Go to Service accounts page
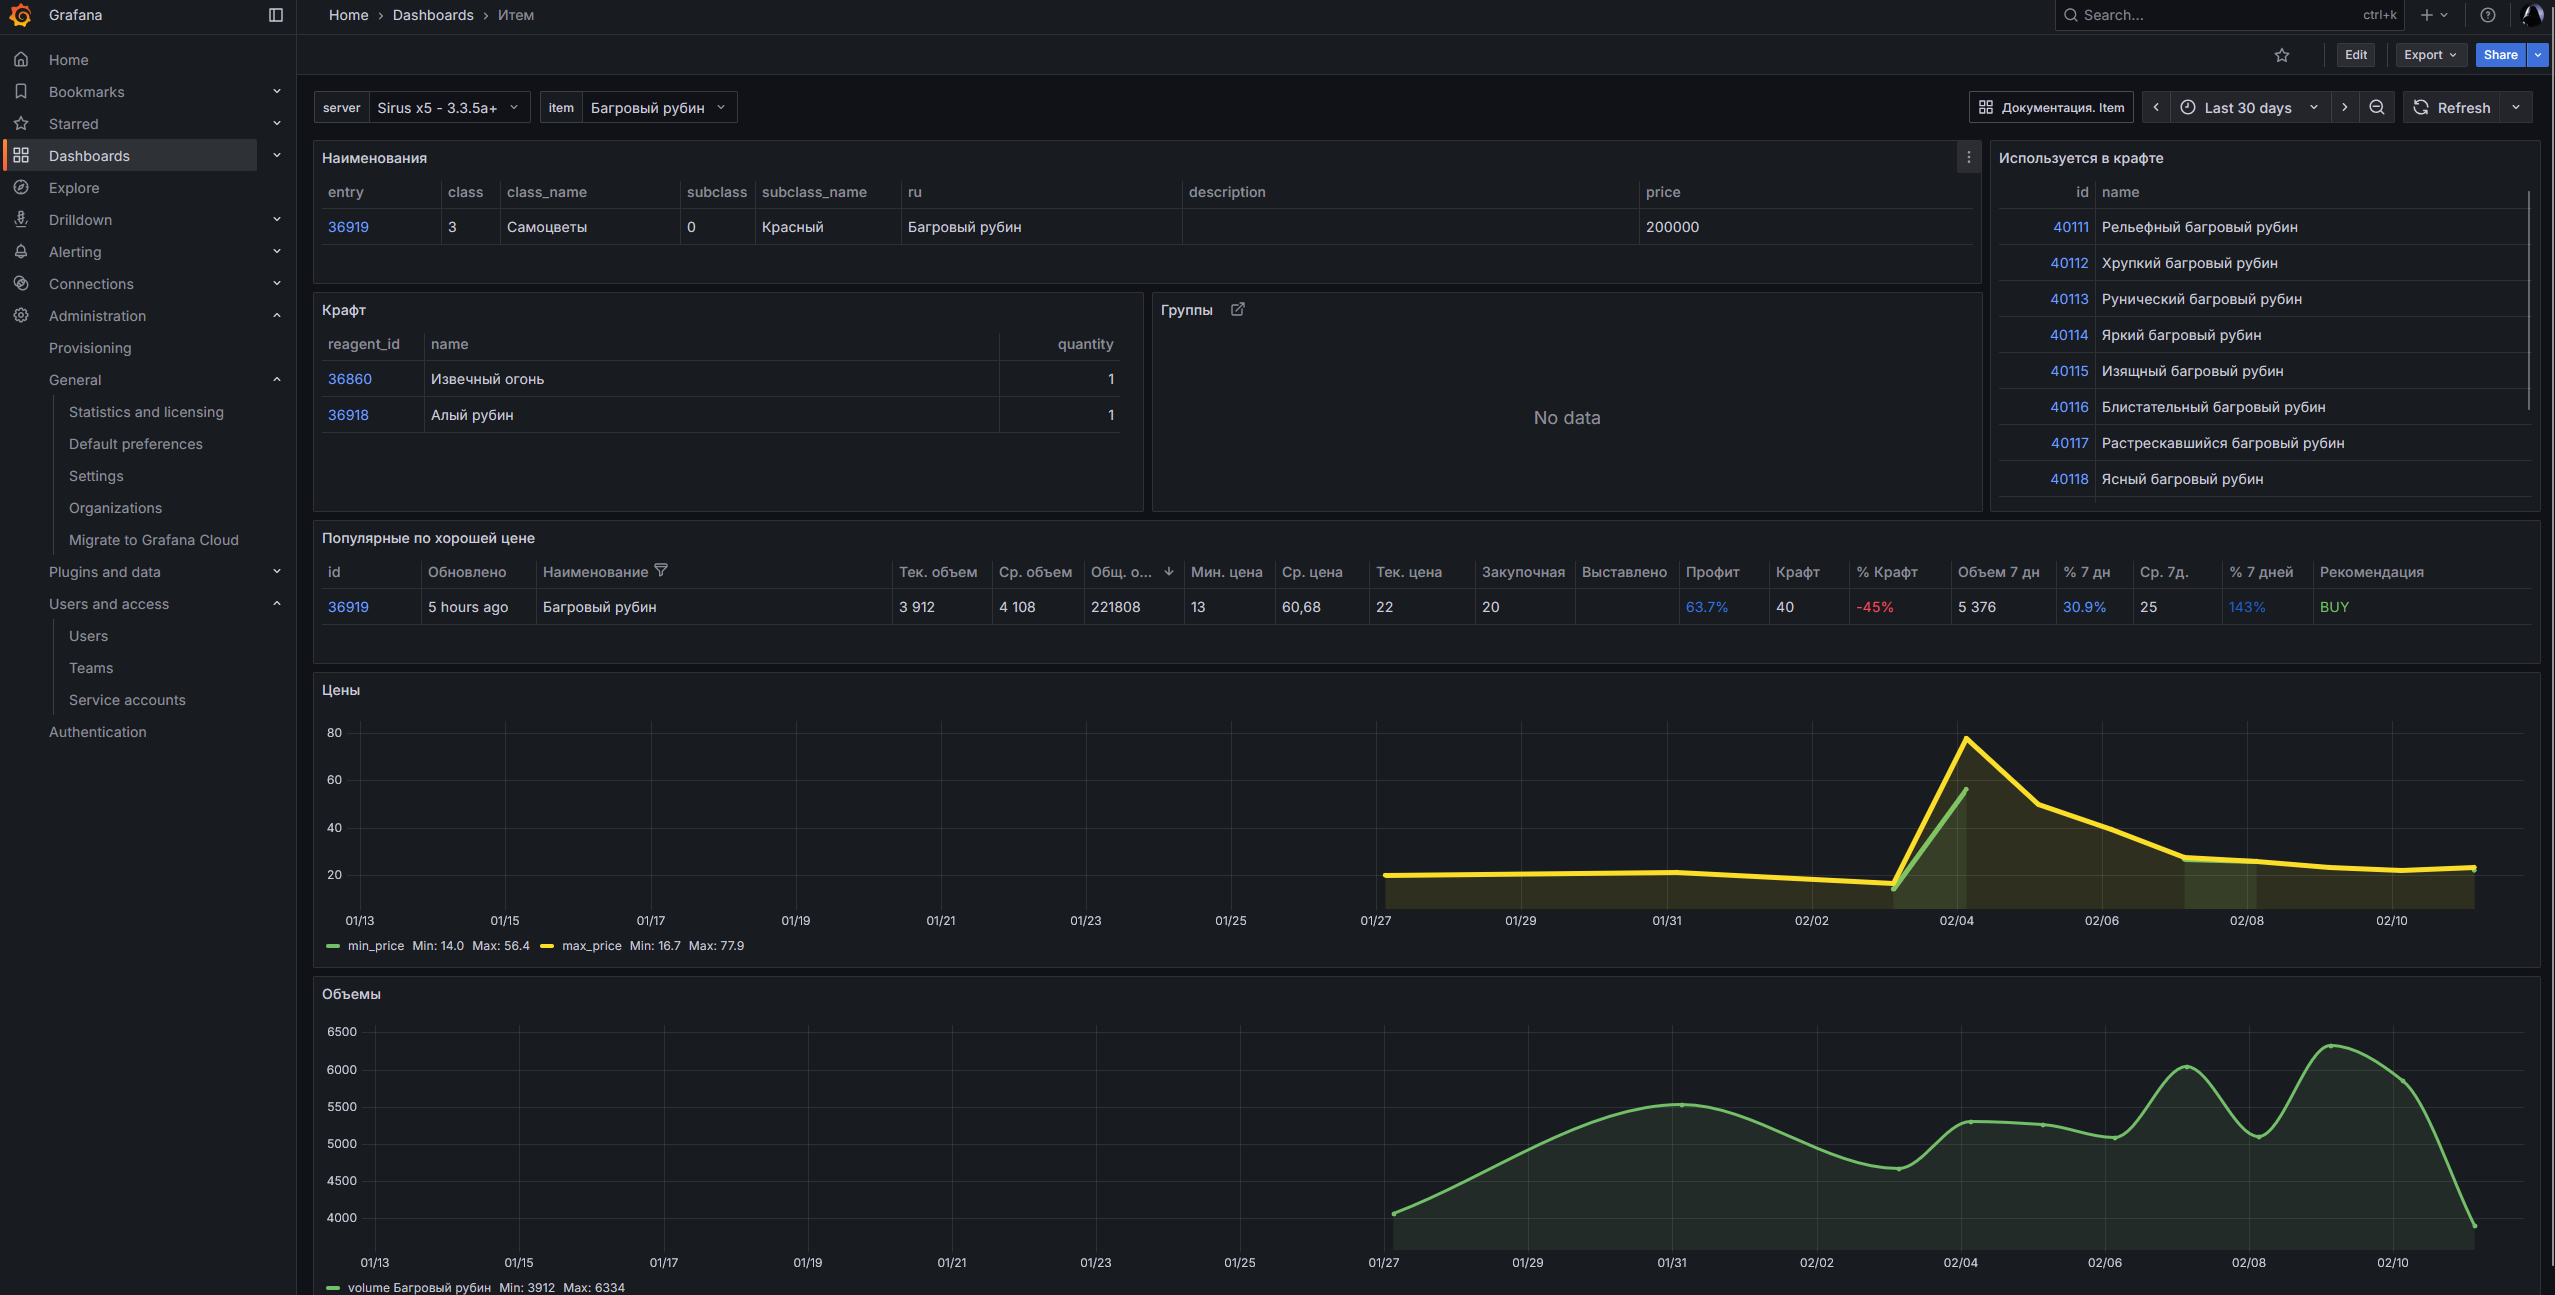The height and width of the screenshot is (1295, 2555). coord(127,700)
